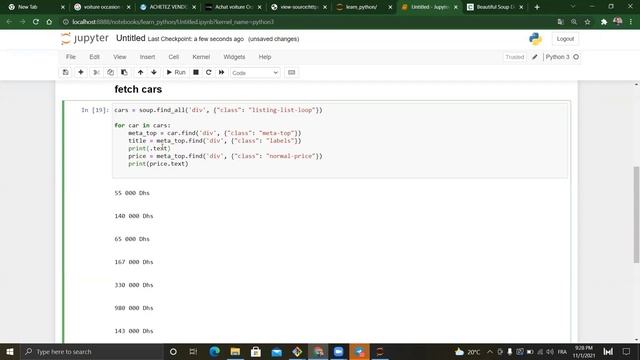Open the browser zoom magnifier icon

pyautogui.click(x=574, y=22)
